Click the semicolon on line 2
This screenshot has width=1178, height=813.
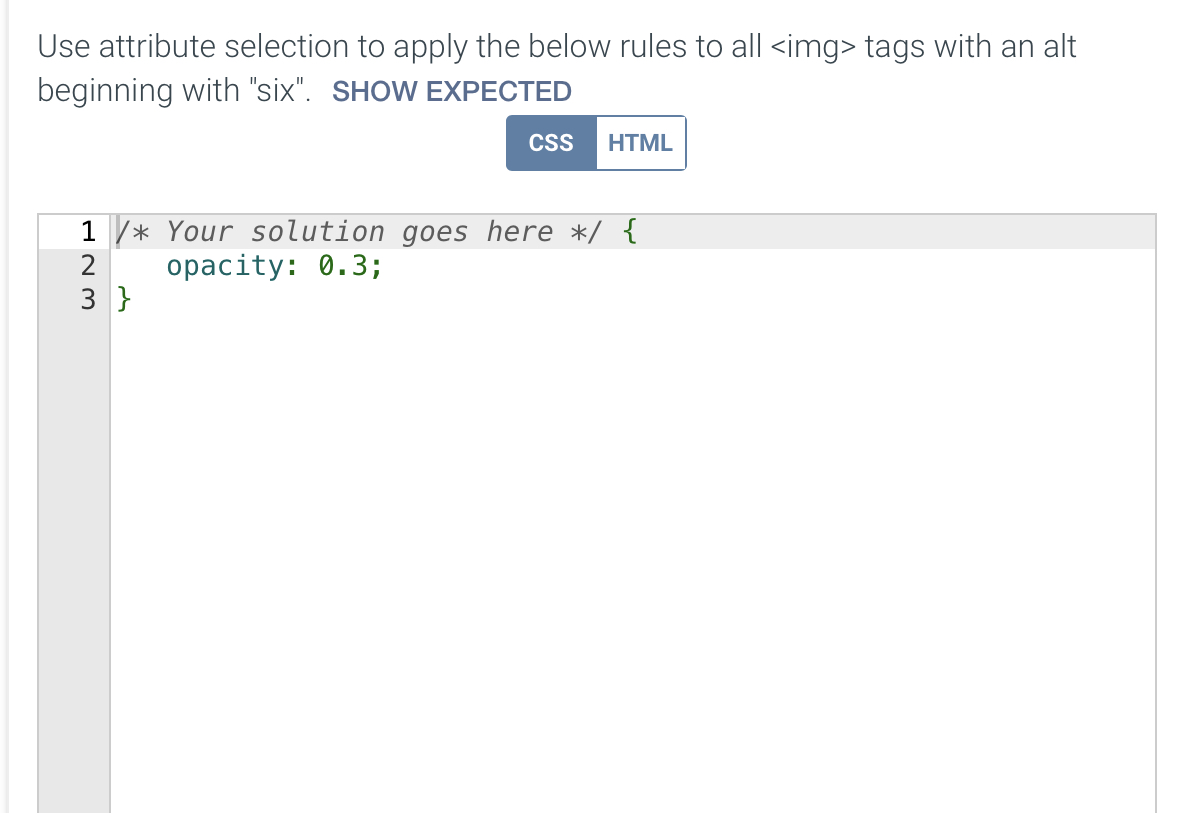375,265
